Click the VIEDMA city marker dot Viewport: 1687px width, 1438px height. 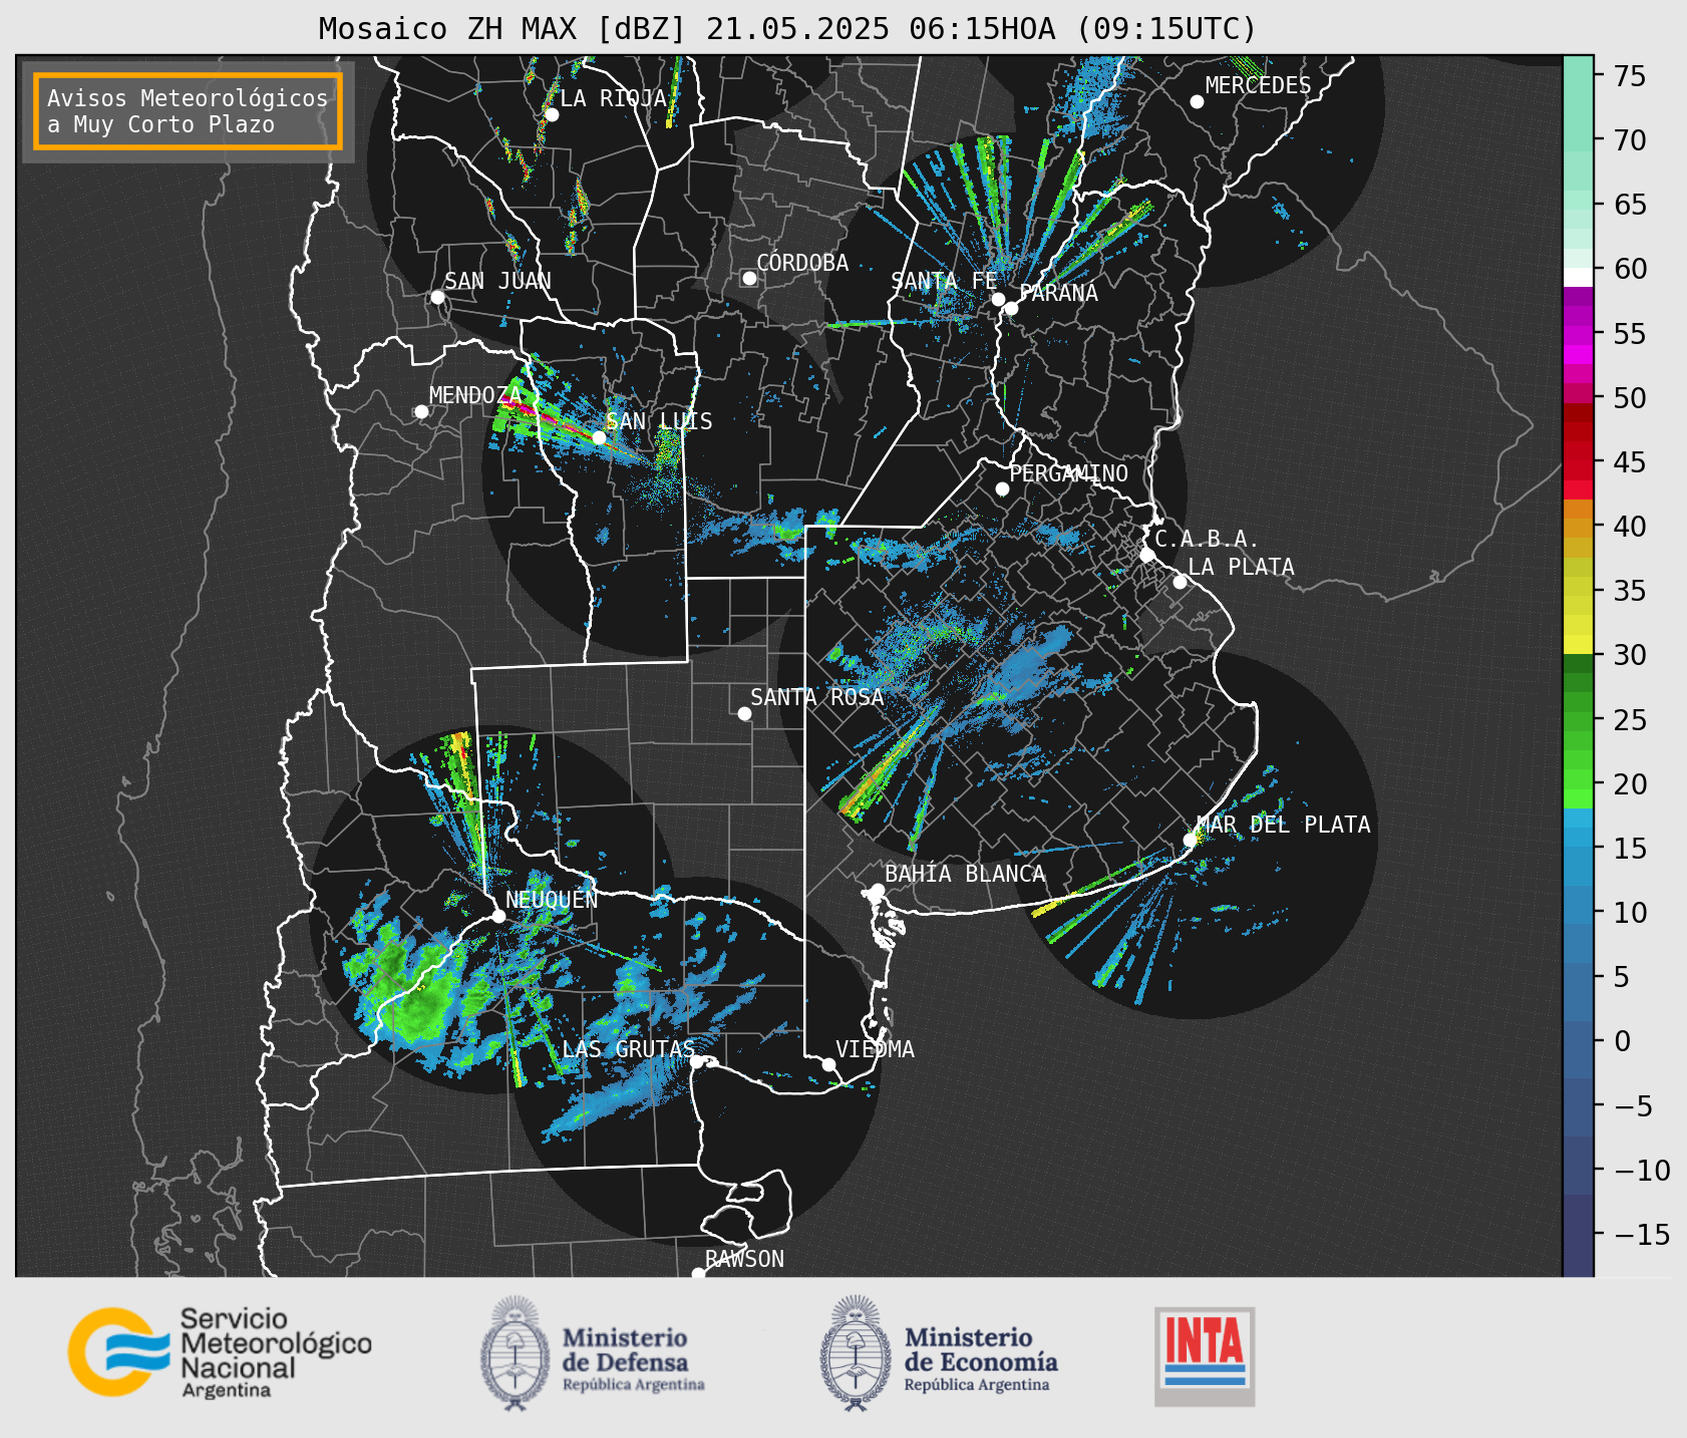tap(828, 1064)
